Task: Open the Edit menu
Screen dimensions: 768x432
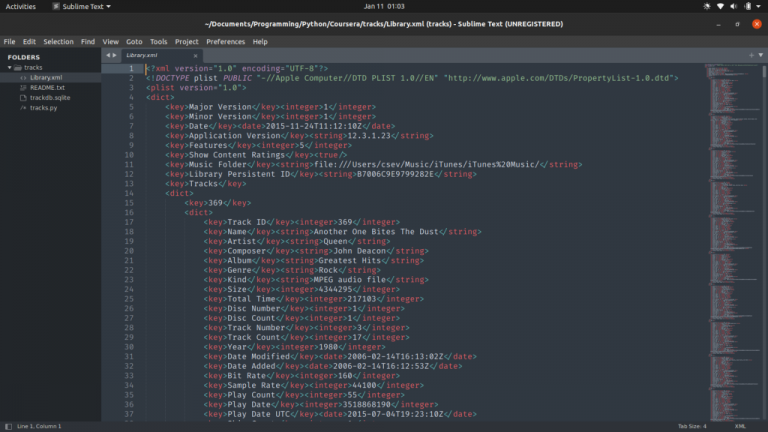Action: 29,42
